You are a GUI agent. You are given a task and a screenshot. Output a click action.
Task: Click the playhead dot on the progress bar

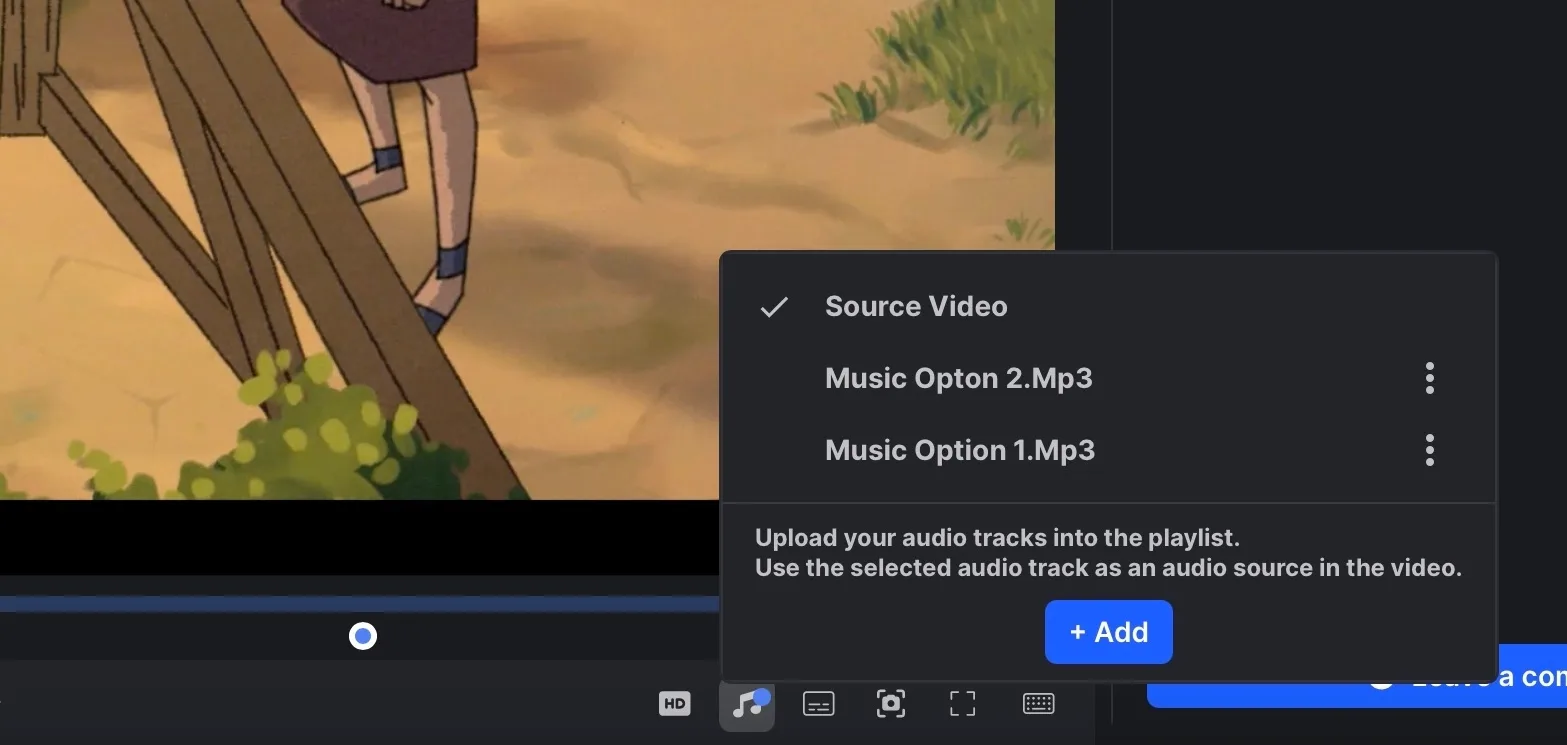(363, 636)
